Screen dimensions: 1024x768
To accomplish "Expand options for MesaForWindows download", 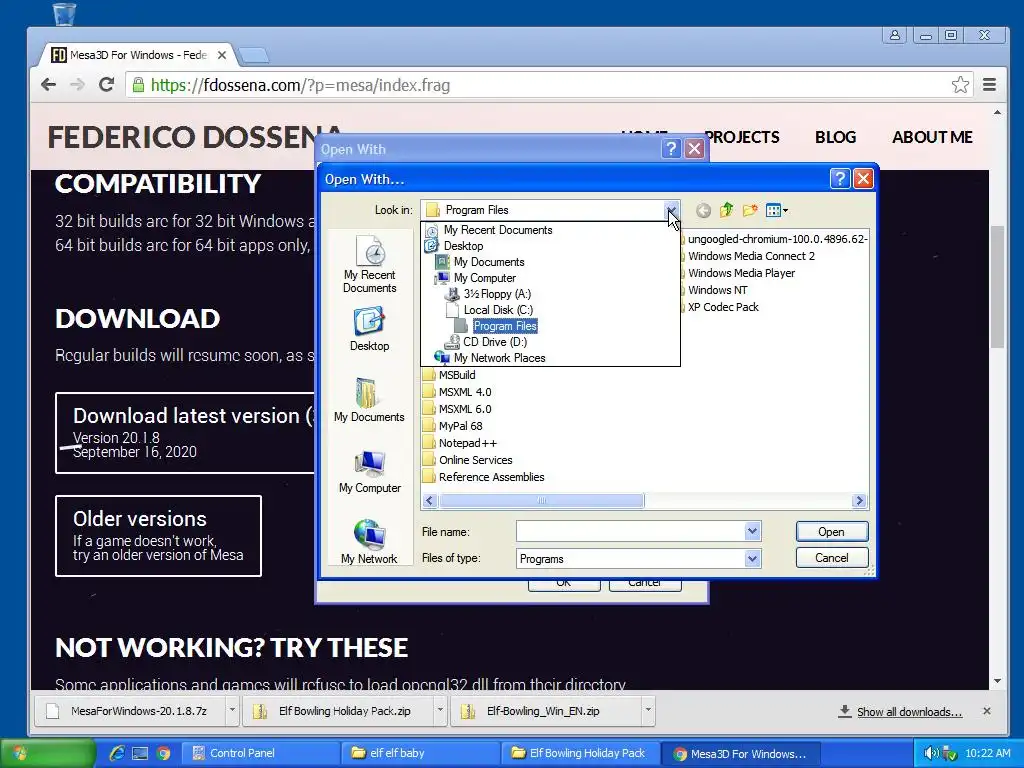I will (232, 711).
